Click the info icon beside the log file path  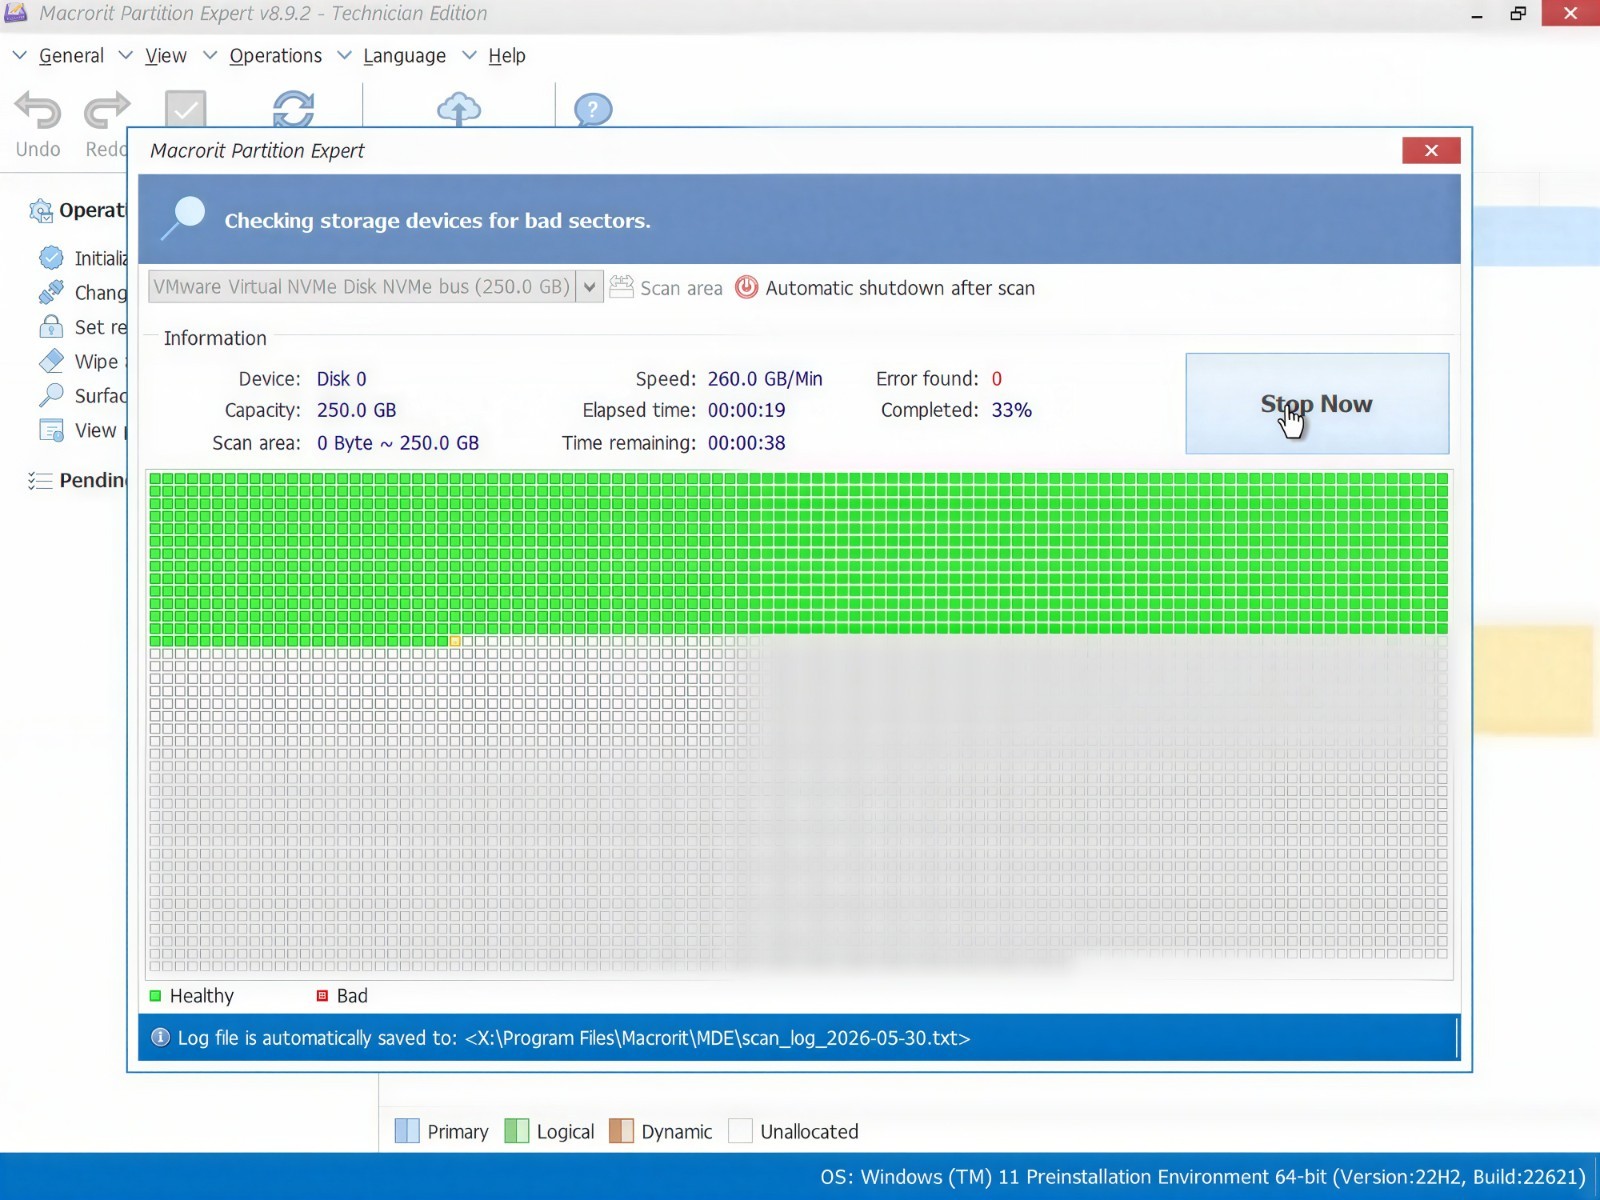[160, 1037]
